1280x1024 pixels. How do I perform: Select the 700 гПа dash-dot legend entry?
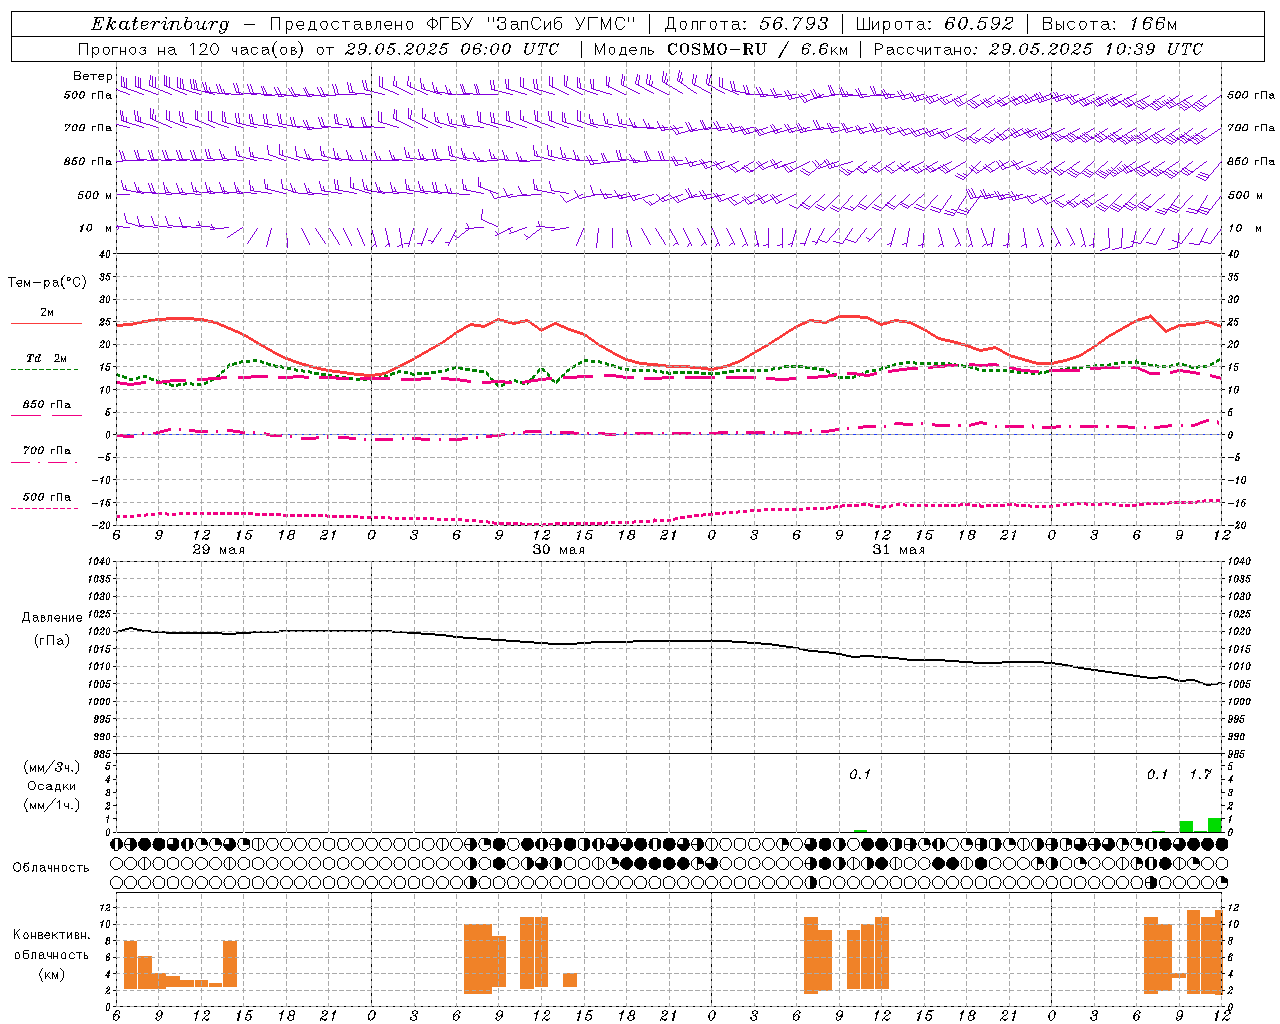(x=46, y=455)
